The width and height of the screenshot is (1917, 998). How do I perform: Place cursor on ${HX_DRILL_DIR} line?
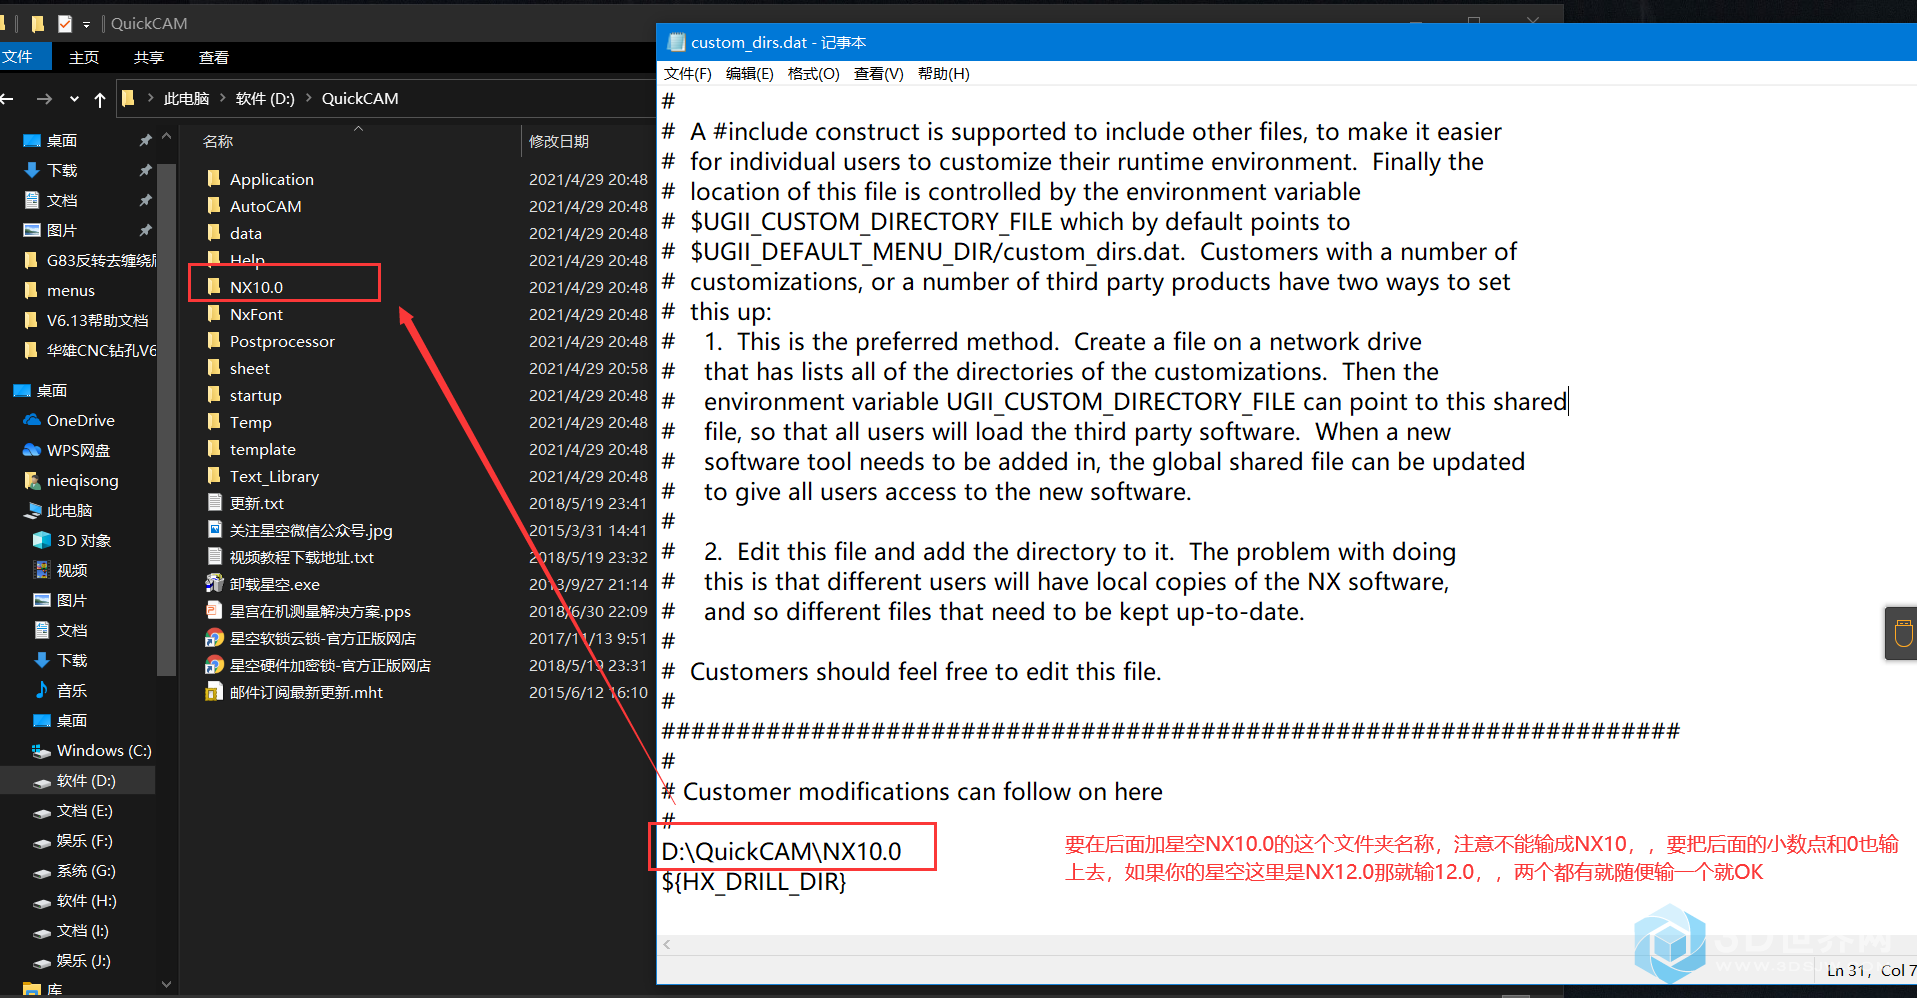(754, 881)
